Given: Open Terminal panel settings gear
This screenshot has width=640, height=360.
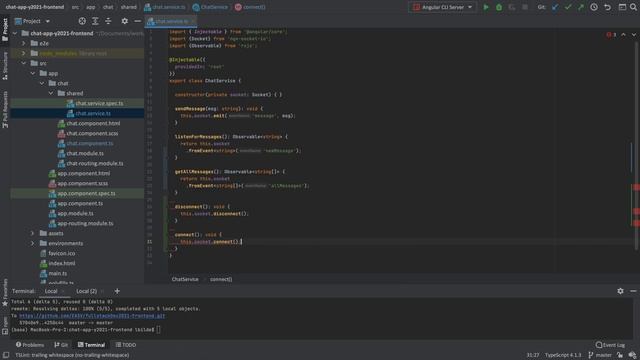Looking at the screenshot, I should click(x=620, y=291).
